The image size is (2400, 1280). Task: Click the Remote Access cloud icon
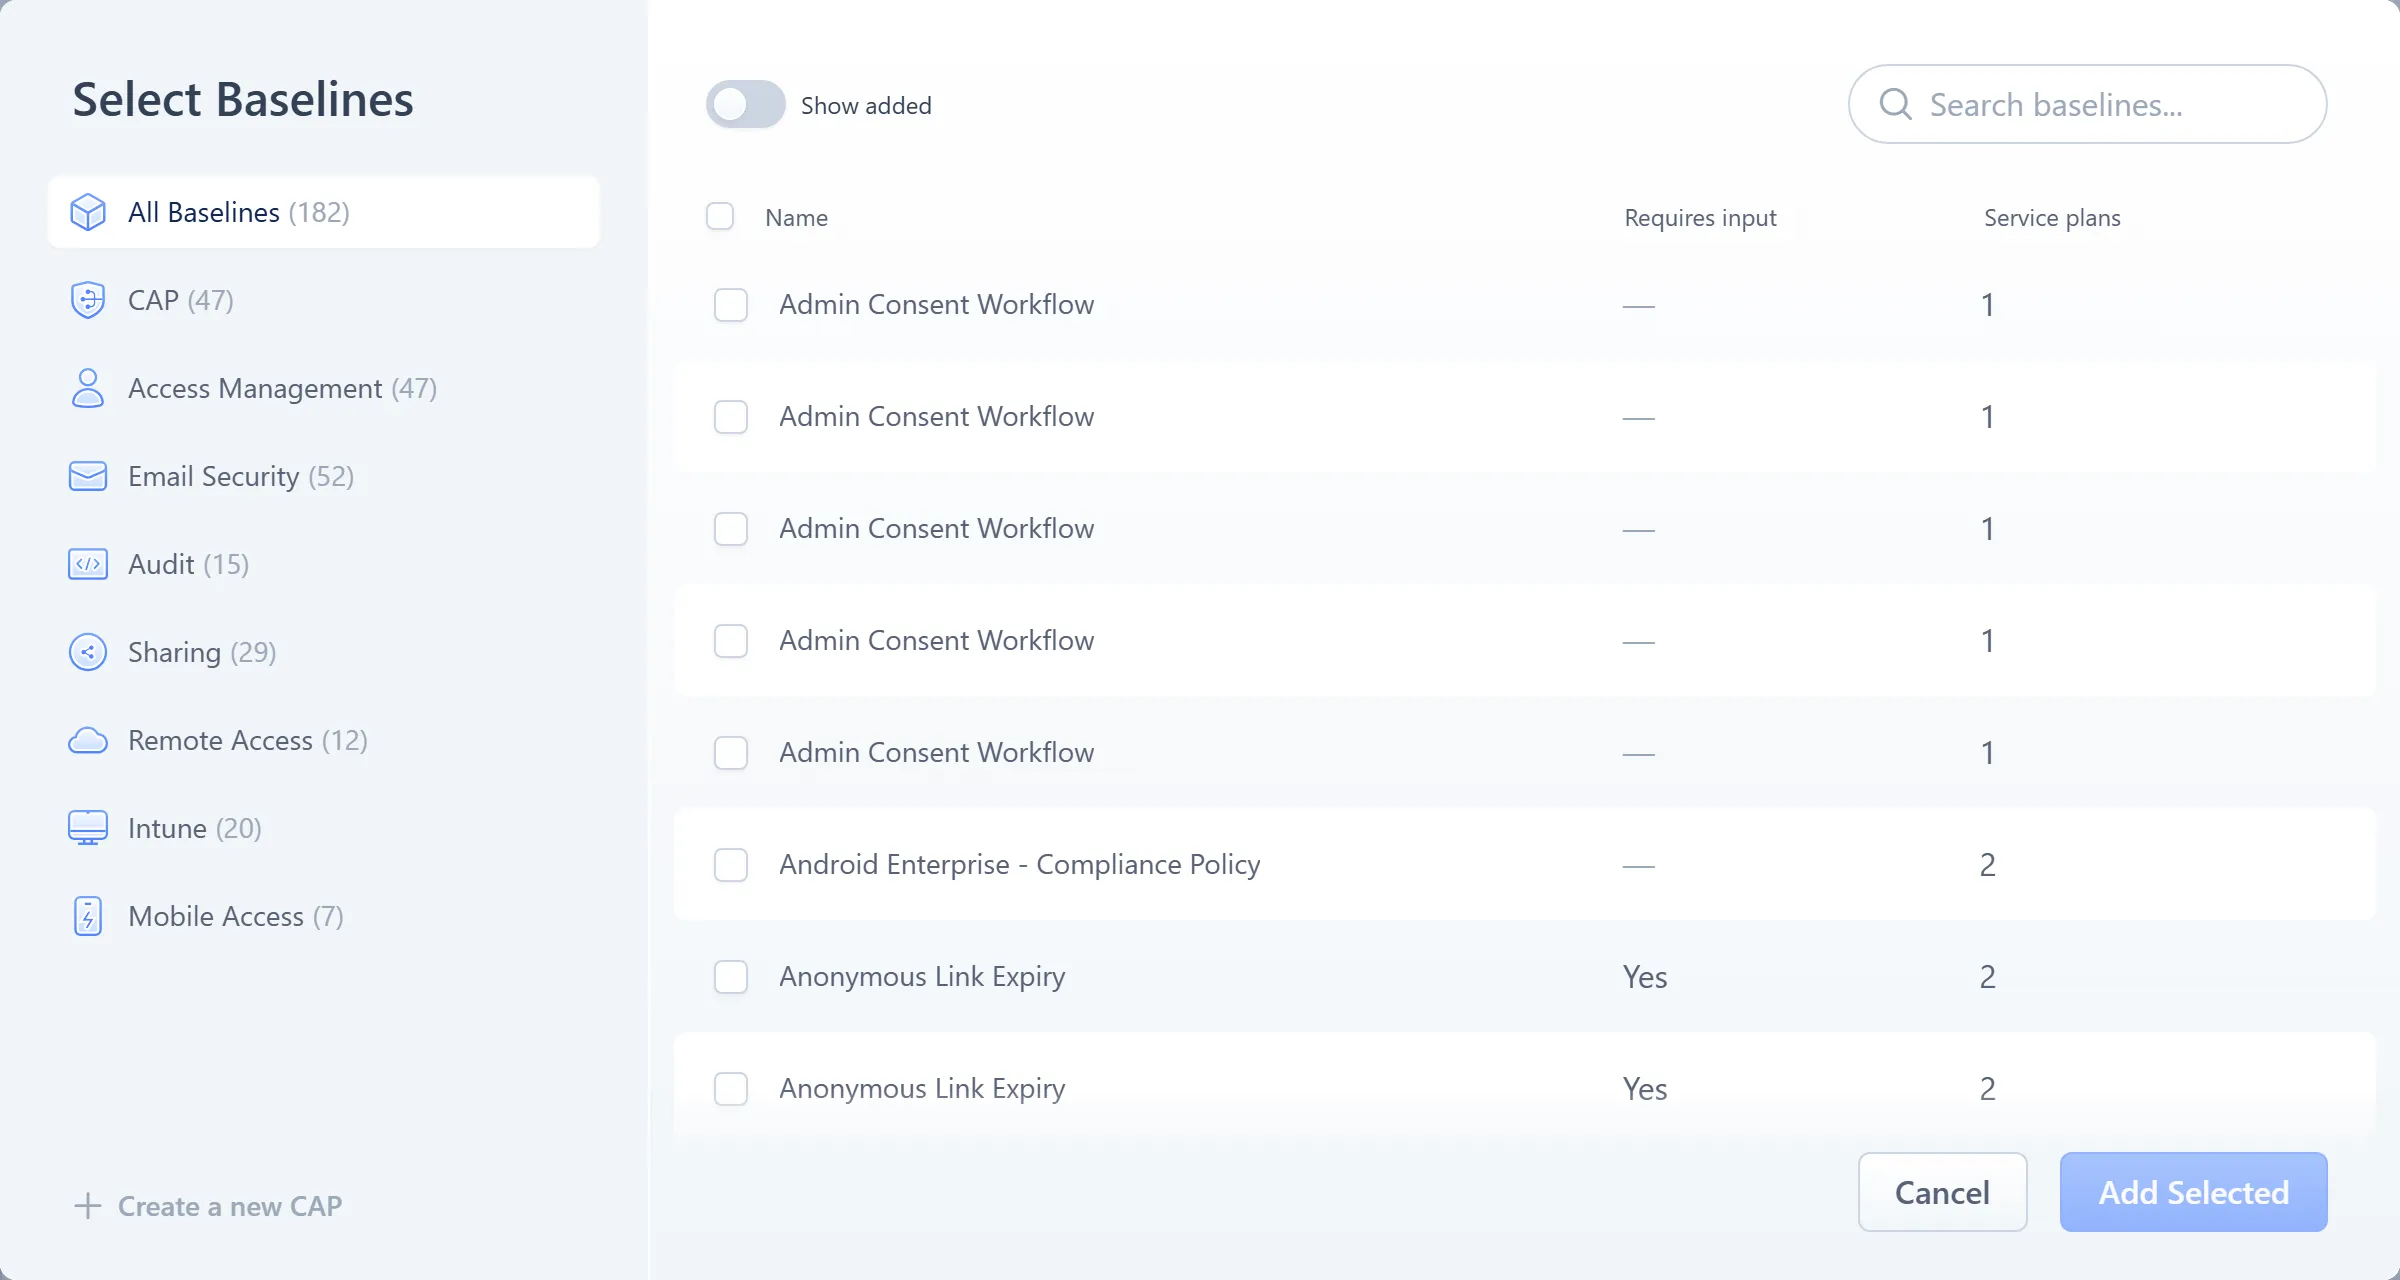pyautogui.click(x=88, y=740)
